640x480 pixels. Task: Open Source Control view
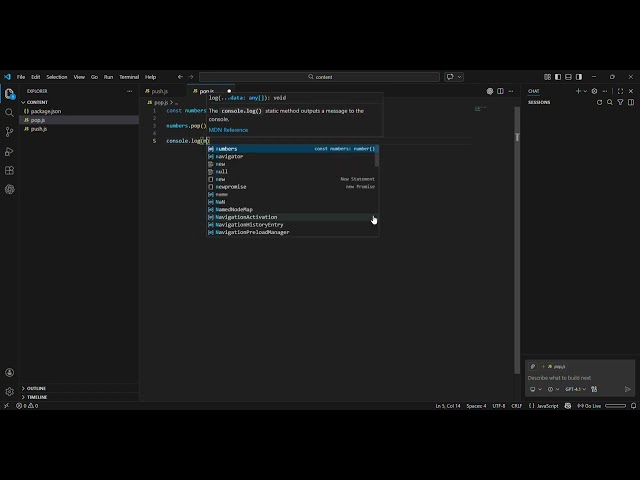coord(9,131)
